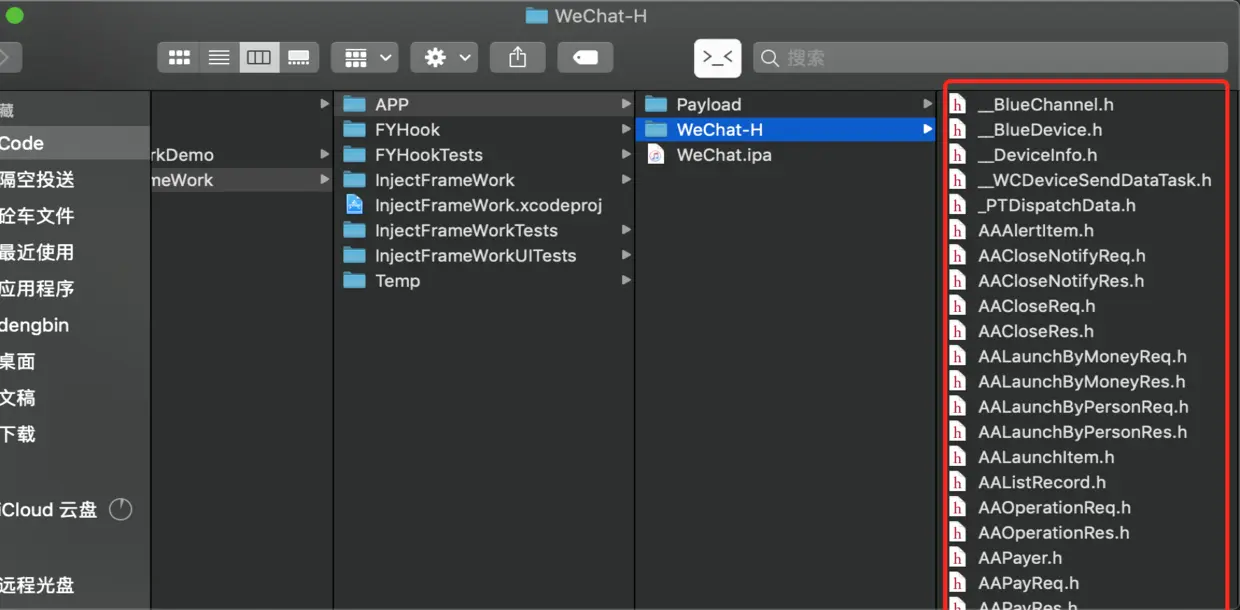
Task: Select AALaunchByMoneyRes.h file
Action: coord(1084,381)
